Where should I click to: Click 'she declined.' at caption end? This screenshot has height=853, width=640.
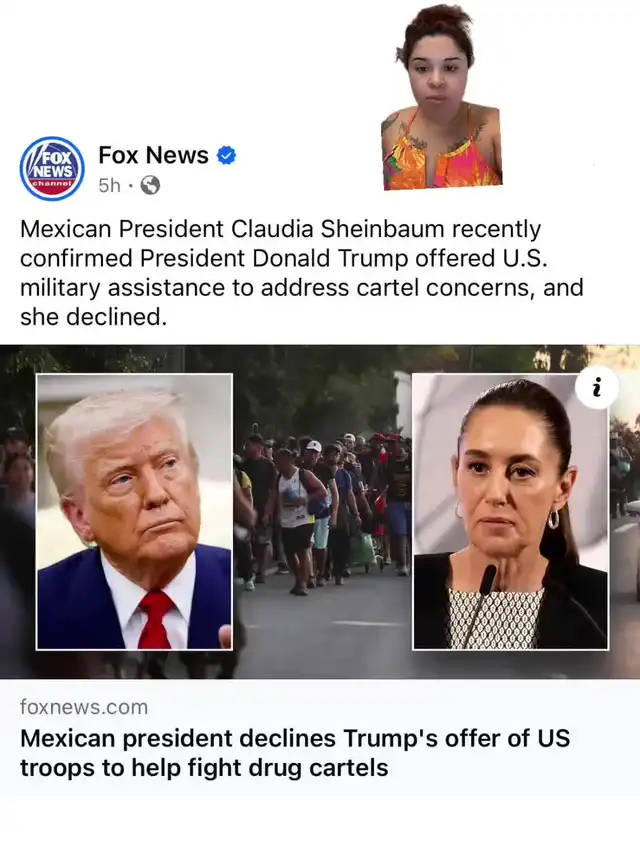coord(93,317)
